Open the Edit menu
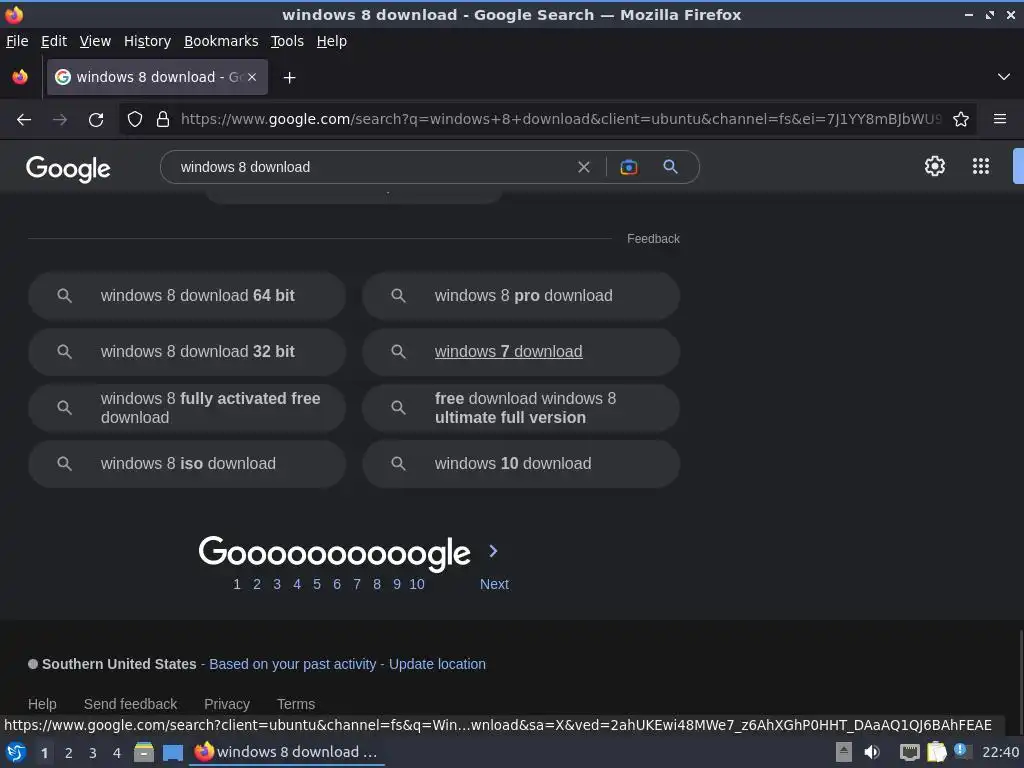1024x768 pixels. coord(54,41)
